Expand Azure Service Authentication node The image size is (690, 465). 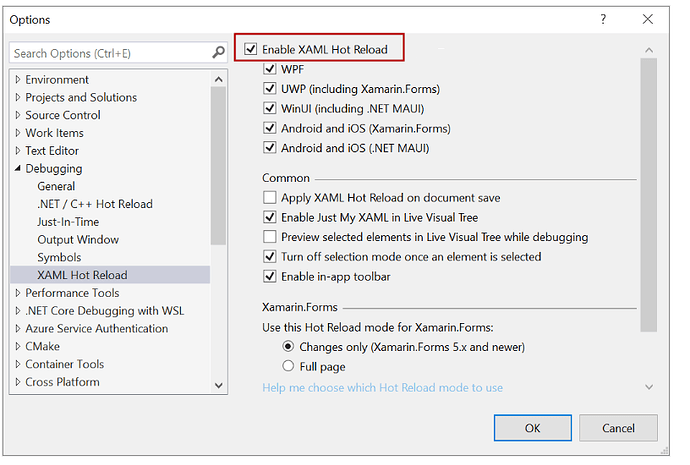[x=18, y=329]
